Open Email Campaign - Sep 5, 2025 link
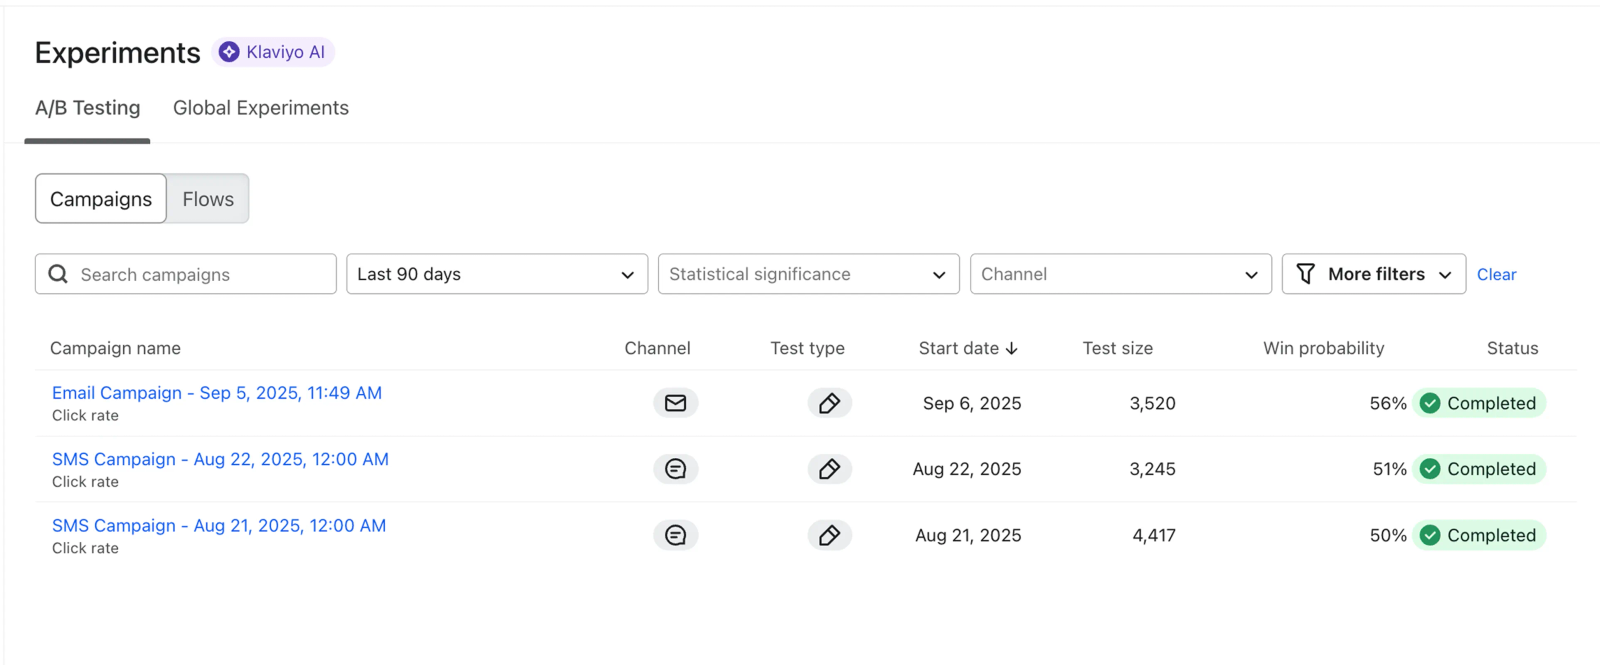 217,393
